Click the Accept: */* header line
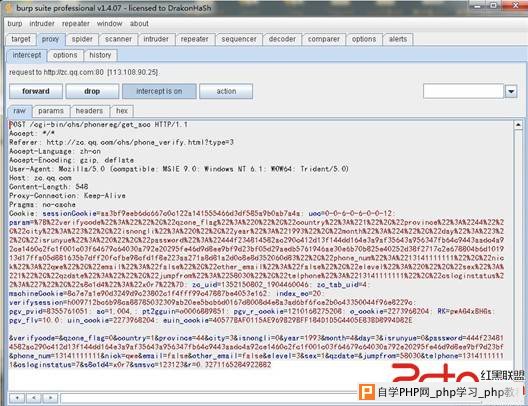The width and height of the screenshot is (528, 406). [x=32, y=133]
